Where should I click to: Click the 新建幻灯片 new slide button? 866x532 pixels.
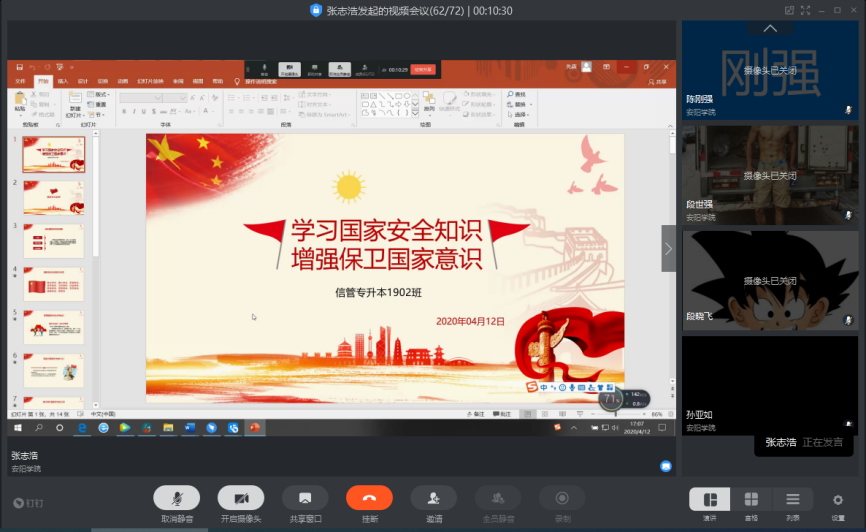(x=75, y=104)
